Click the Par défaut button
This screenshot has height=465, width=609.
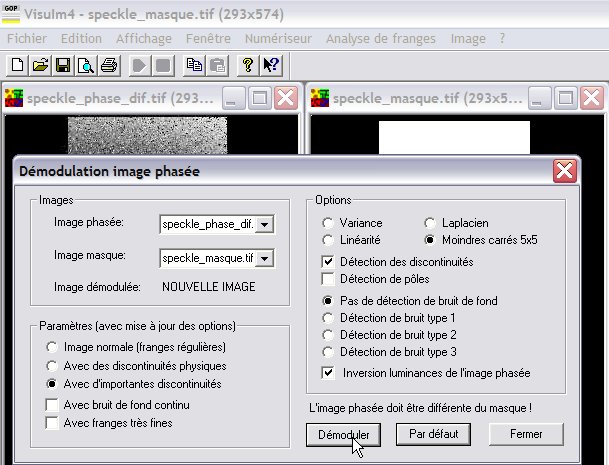pos(433,434)
